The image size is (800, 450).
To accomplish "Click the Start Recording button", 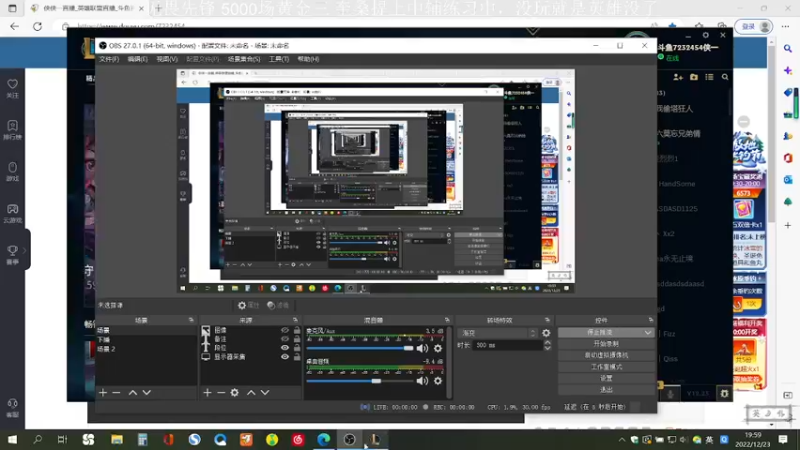I will point(606,344).
